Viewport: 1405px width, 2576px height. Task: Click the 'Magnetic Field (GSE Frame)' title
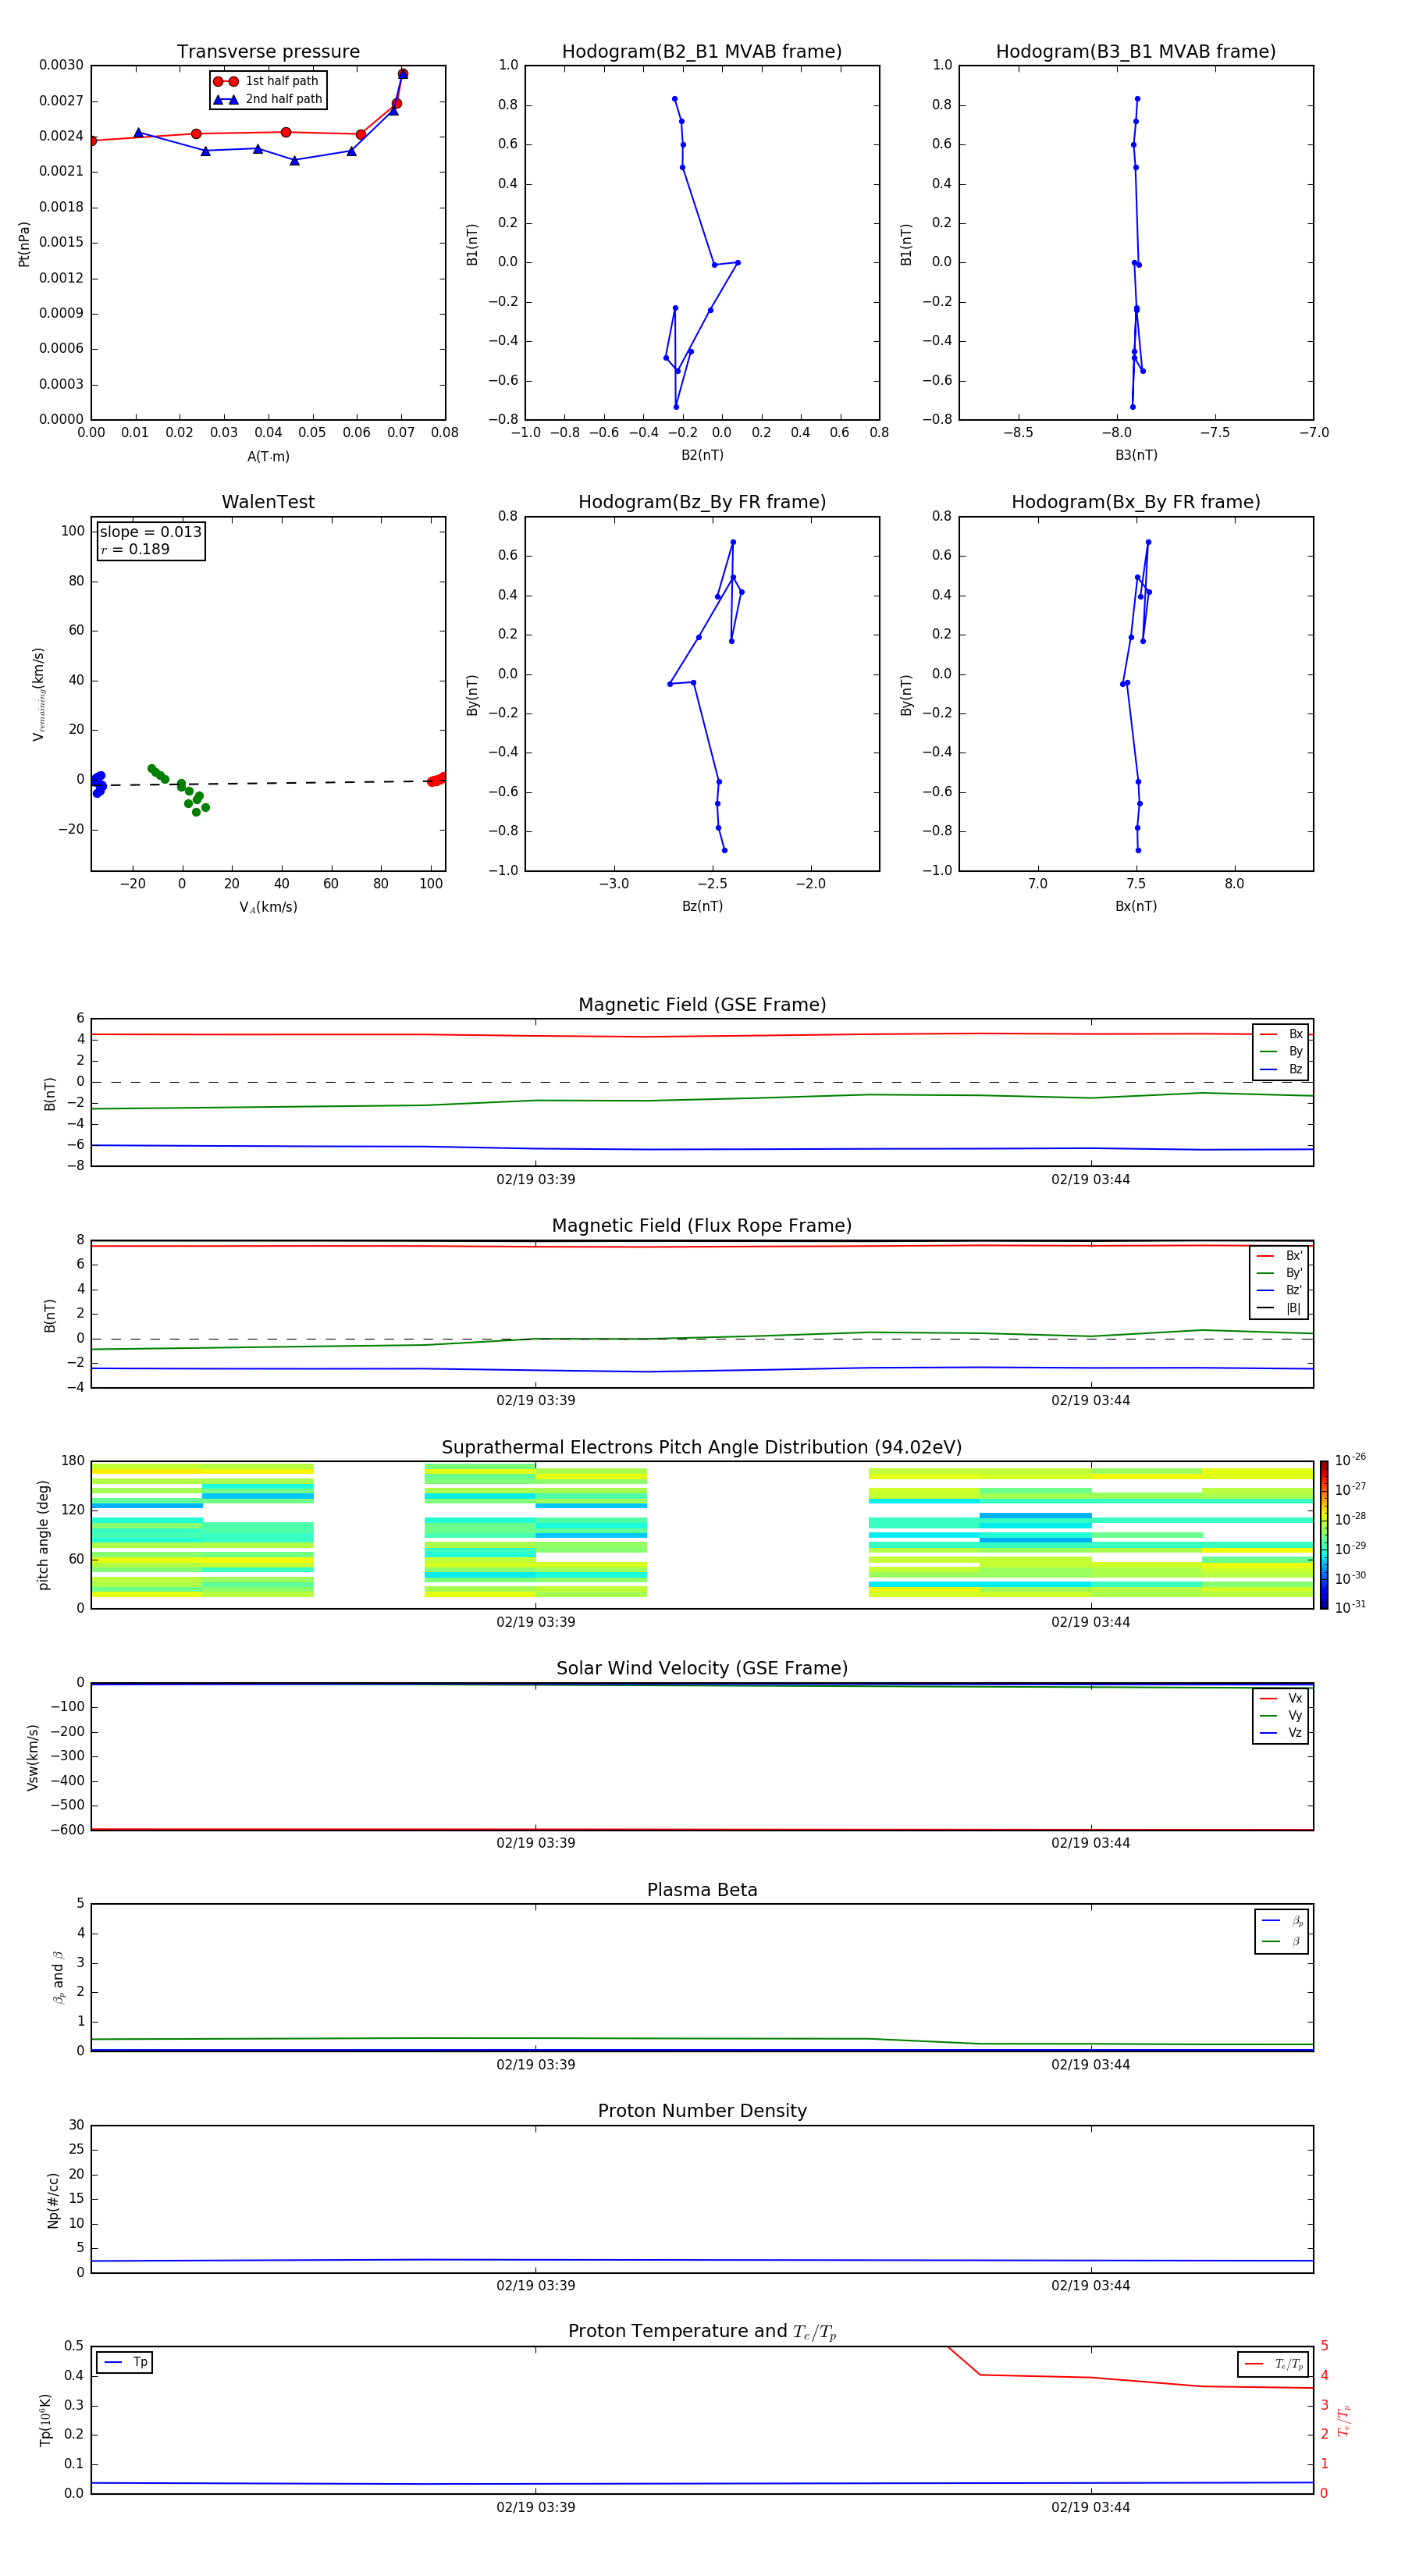pyautogui.click(x=702, y=1005)
